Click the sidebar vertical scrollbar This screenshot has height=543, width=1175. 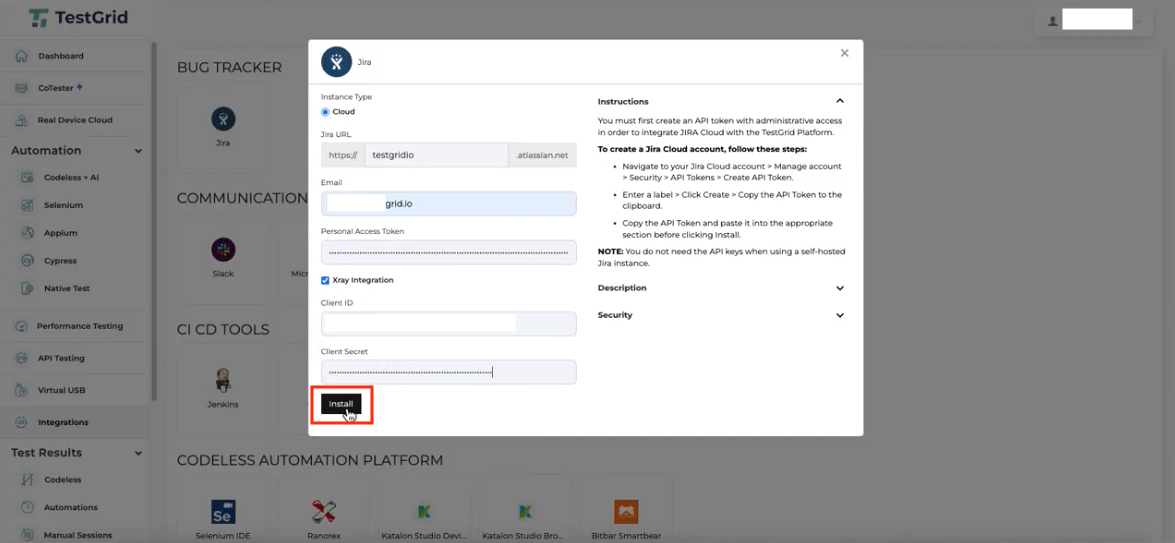tap(154, 221)
